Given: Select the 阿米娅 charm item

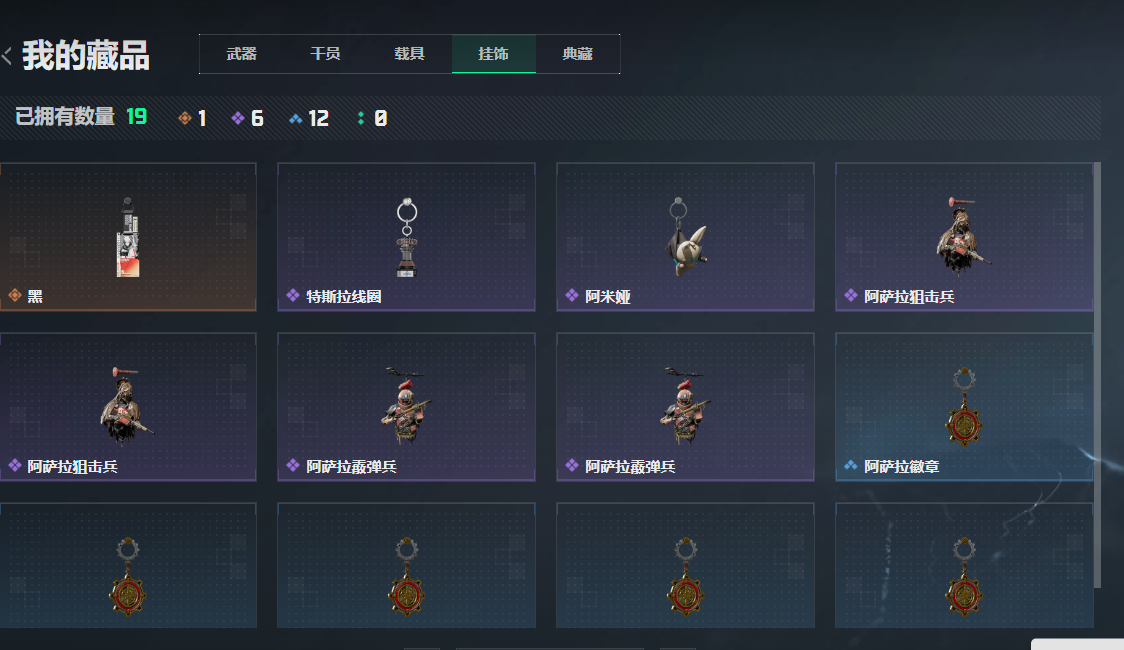Looking at the screenshot, I should point(685,236).
